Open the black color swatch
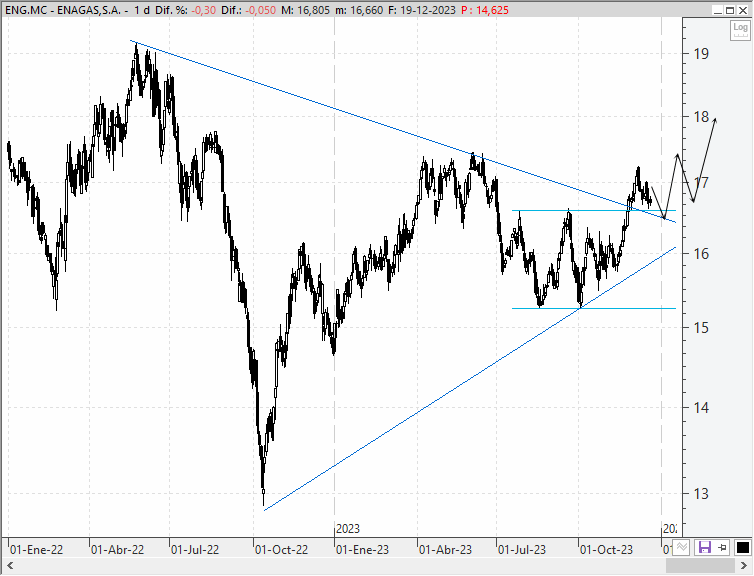 (x=742, y=547)
